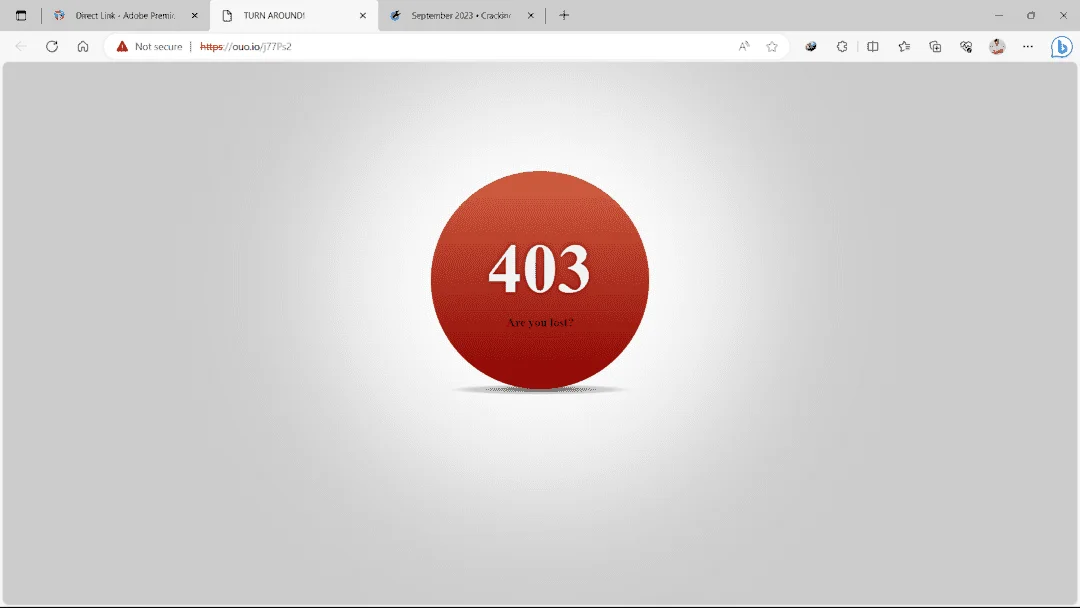
Task: Open Settings and more ellipsis menu
Action: pyautogui.click(x=1028, y=46)
